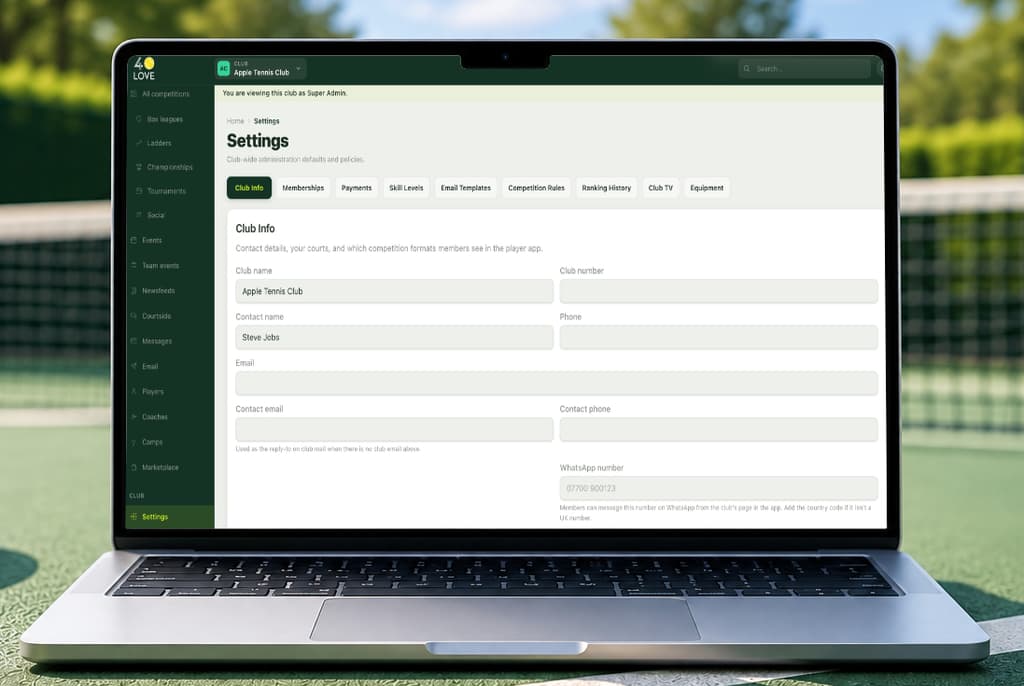Select Tournaments in the sidebar
Viewport: 1024px width, 686px height.
161,191
